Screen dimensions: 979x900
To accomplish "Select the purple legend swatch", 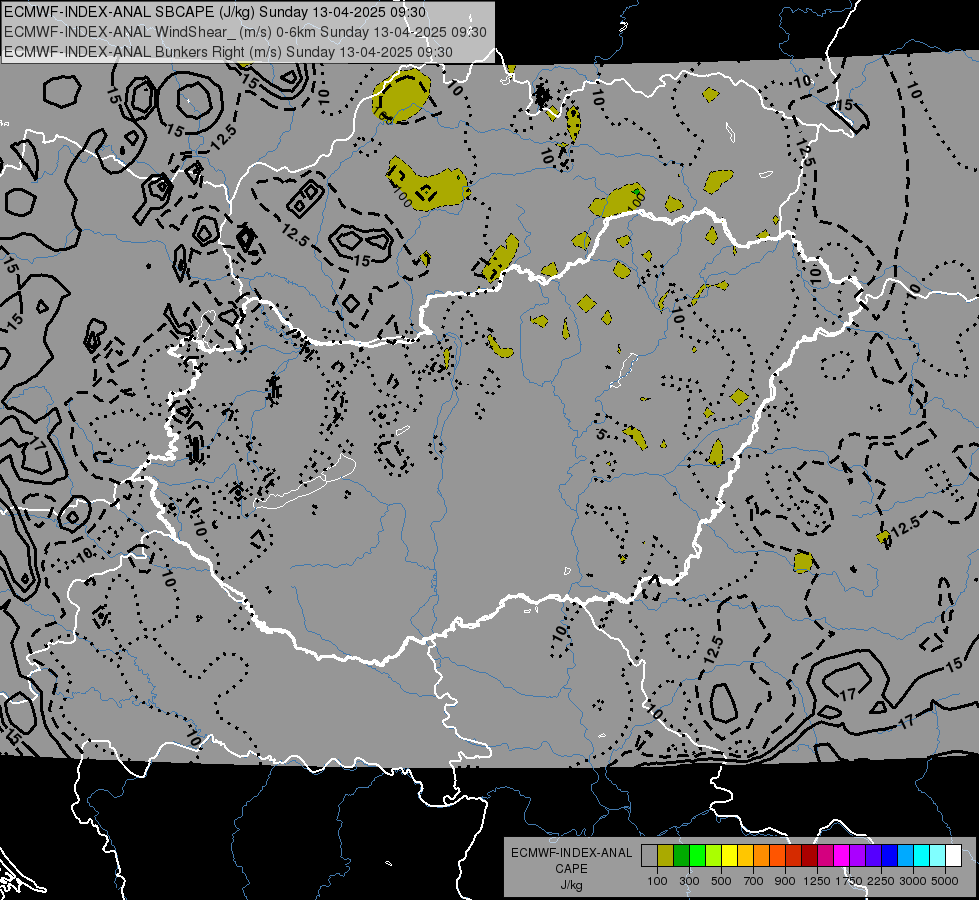I will click(x=858, y=856).
